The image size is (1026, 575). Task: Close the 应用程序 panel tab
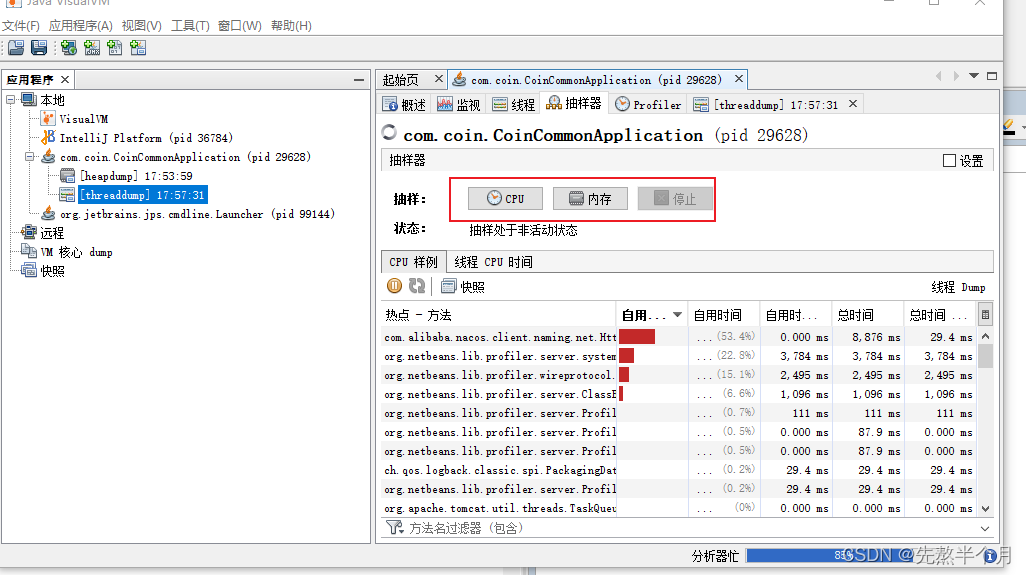click(x=65, y=79)
